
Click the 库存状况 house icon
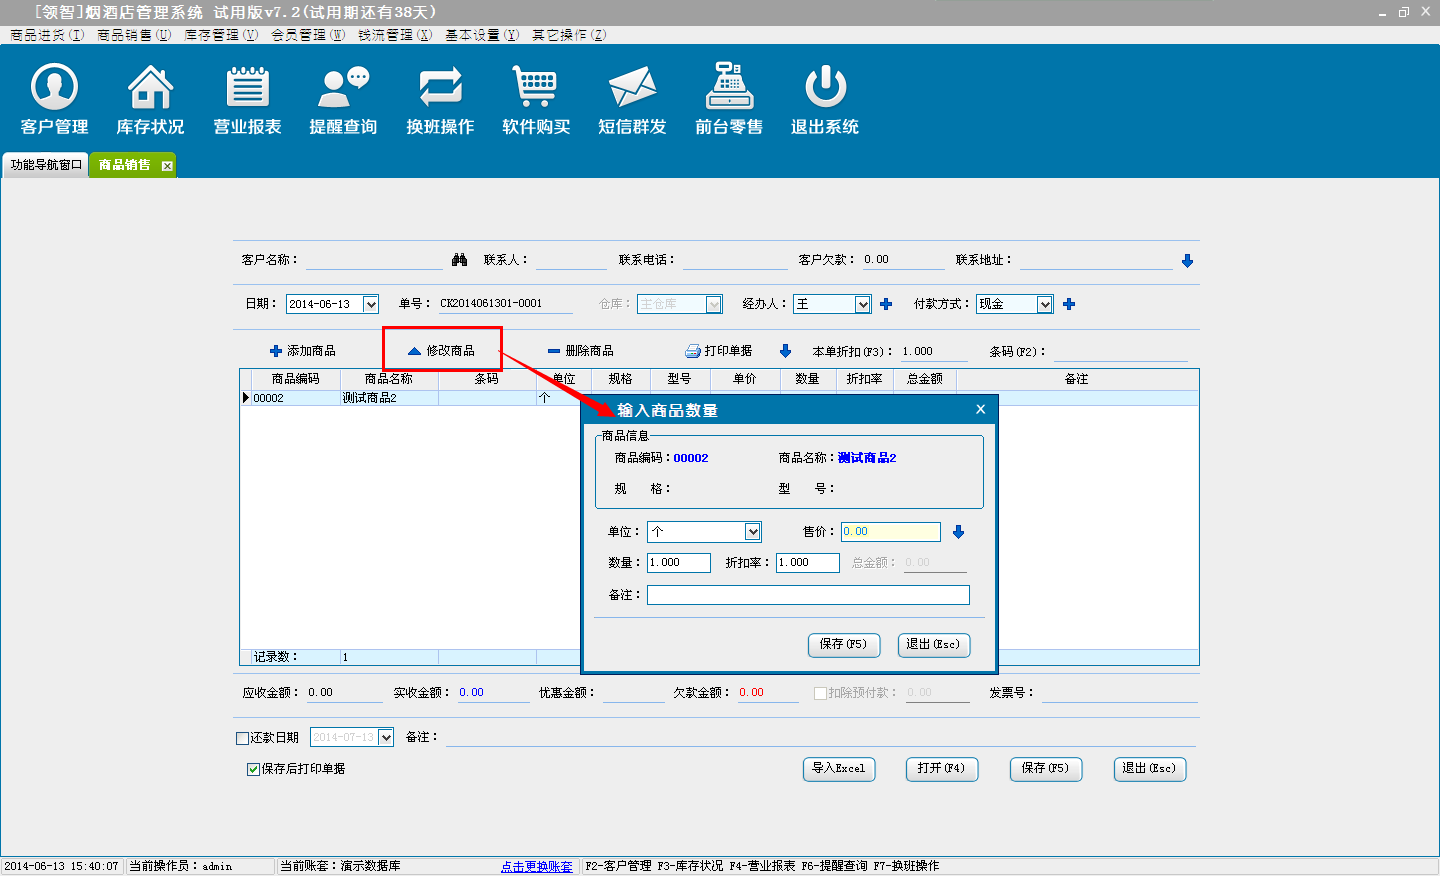pos(150,88)
